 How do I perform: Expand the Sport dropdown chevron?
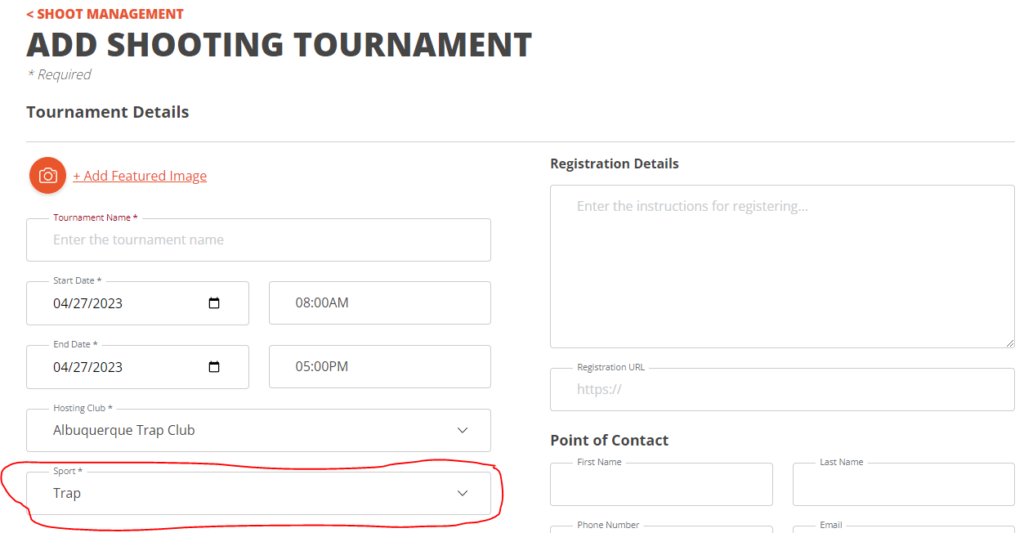[462, 493]
